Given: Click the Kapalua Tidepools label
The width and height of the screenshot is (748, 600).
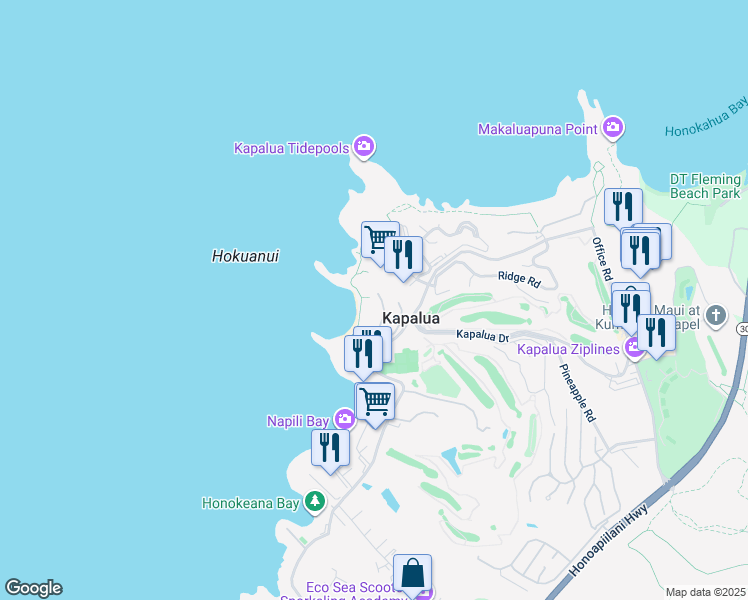Looking at the screenshot, I should pos(291,148).
